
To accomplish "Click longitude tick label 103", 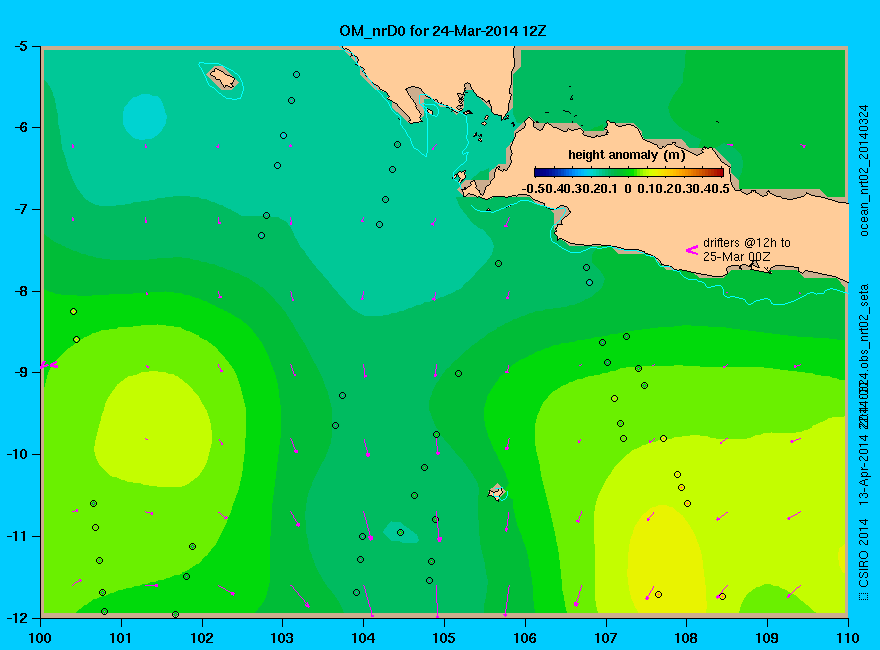I will (x=282, y=638).
